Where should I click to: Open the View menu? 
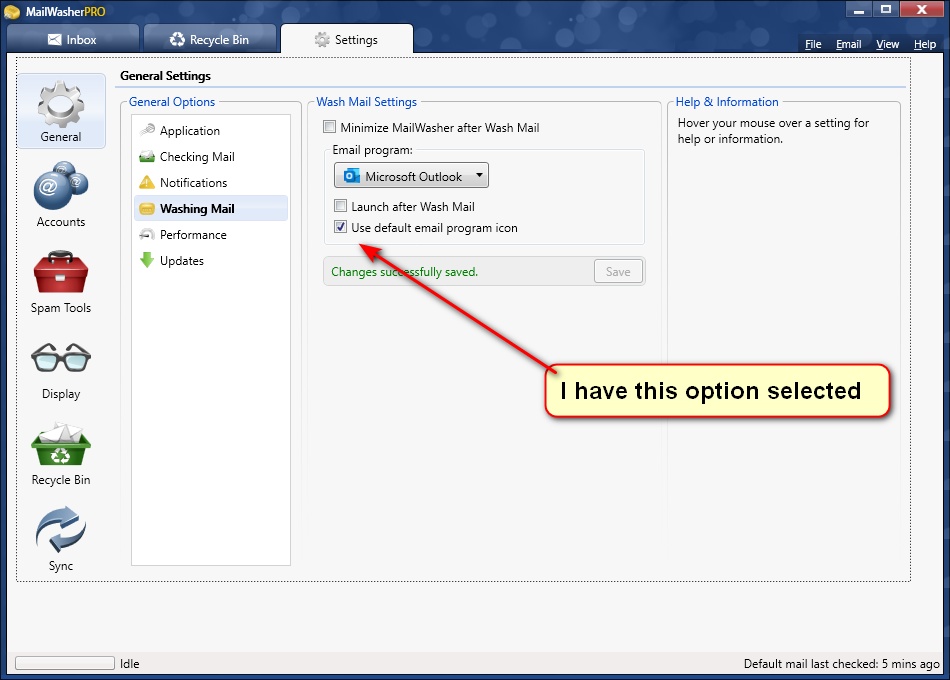pyautogui.click(x=888, y=44)
